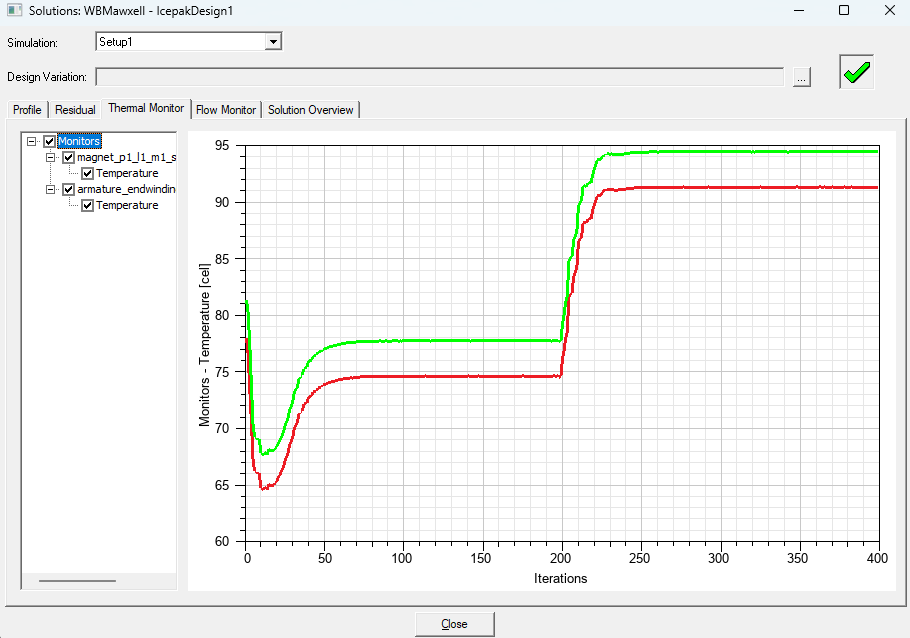
Task: Click the Close button
Action: click(x=454, y=624)
